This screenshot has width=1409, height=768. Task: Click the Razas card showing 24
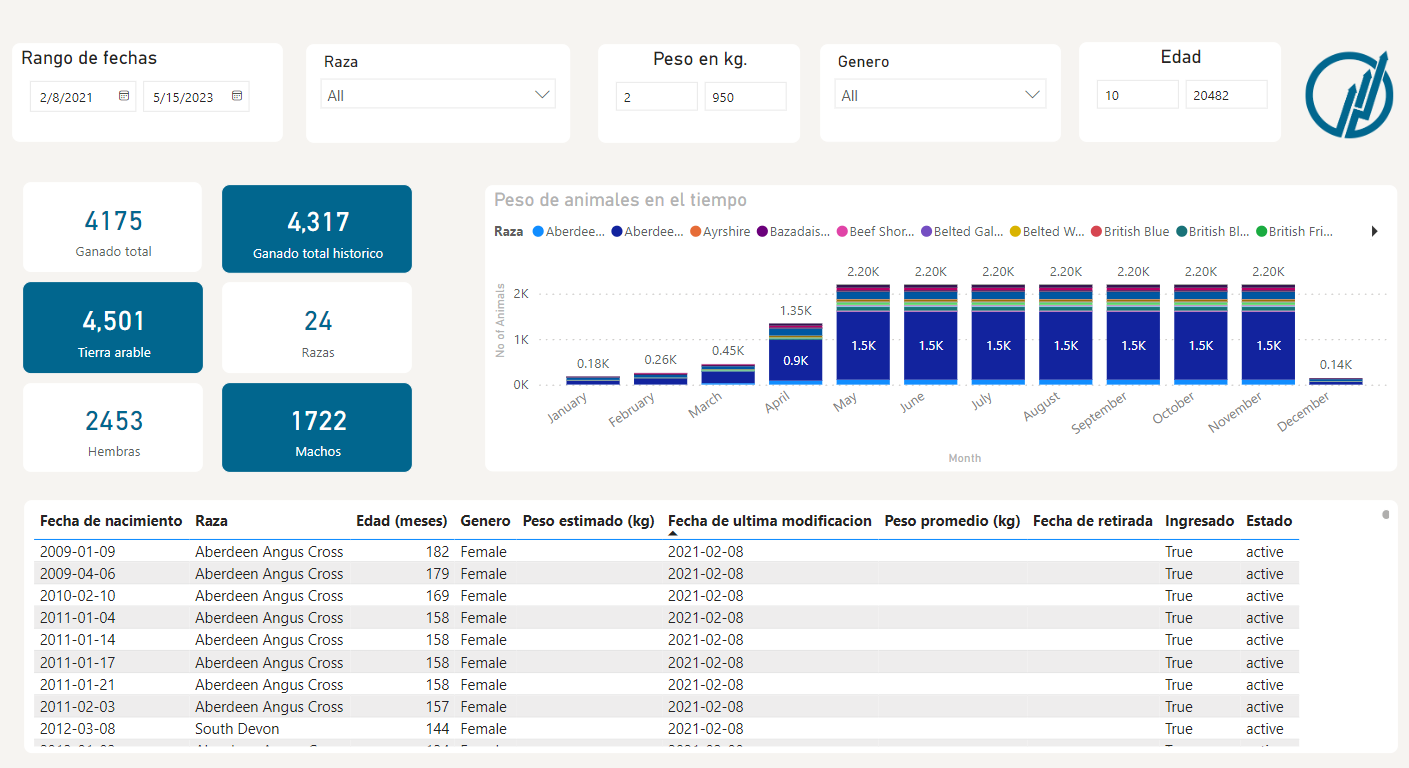point(317,327)
